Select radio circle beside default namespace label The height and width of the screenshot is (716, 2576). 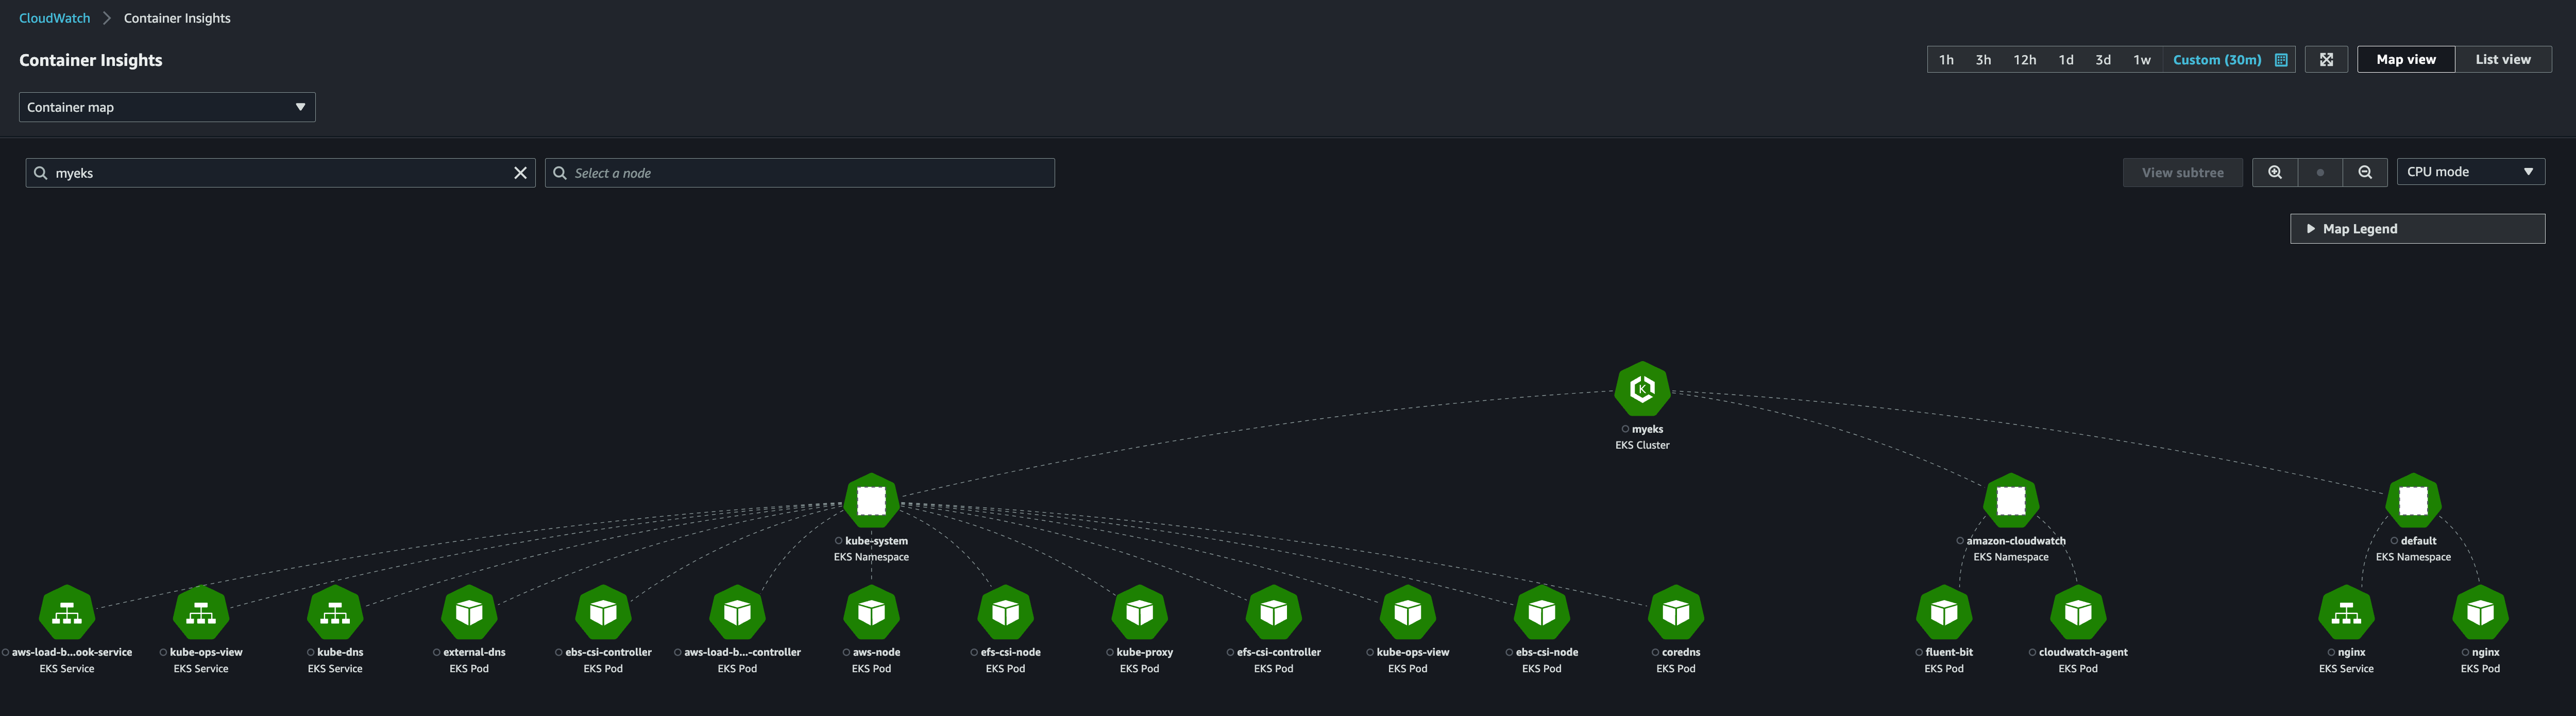pos(2393,541)
